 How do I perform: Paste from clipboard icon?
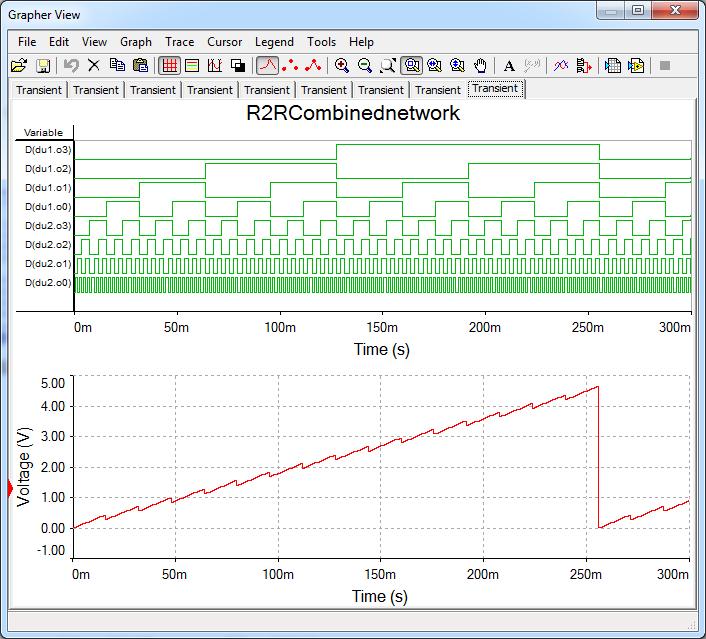pos(140,66)
